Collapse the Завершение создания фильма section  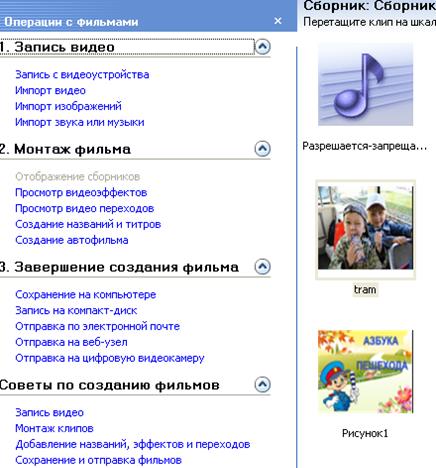[x=263, y=267]
